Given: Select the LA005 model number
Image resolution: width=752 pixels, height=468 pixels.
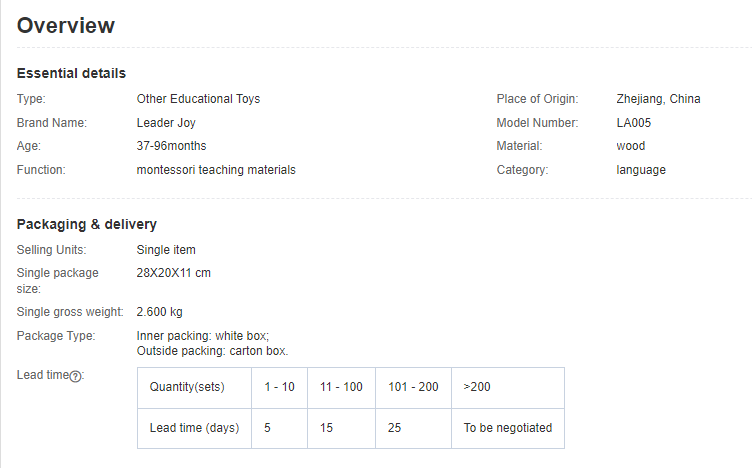Looking at the screenshot, I should tap(634, 123).
